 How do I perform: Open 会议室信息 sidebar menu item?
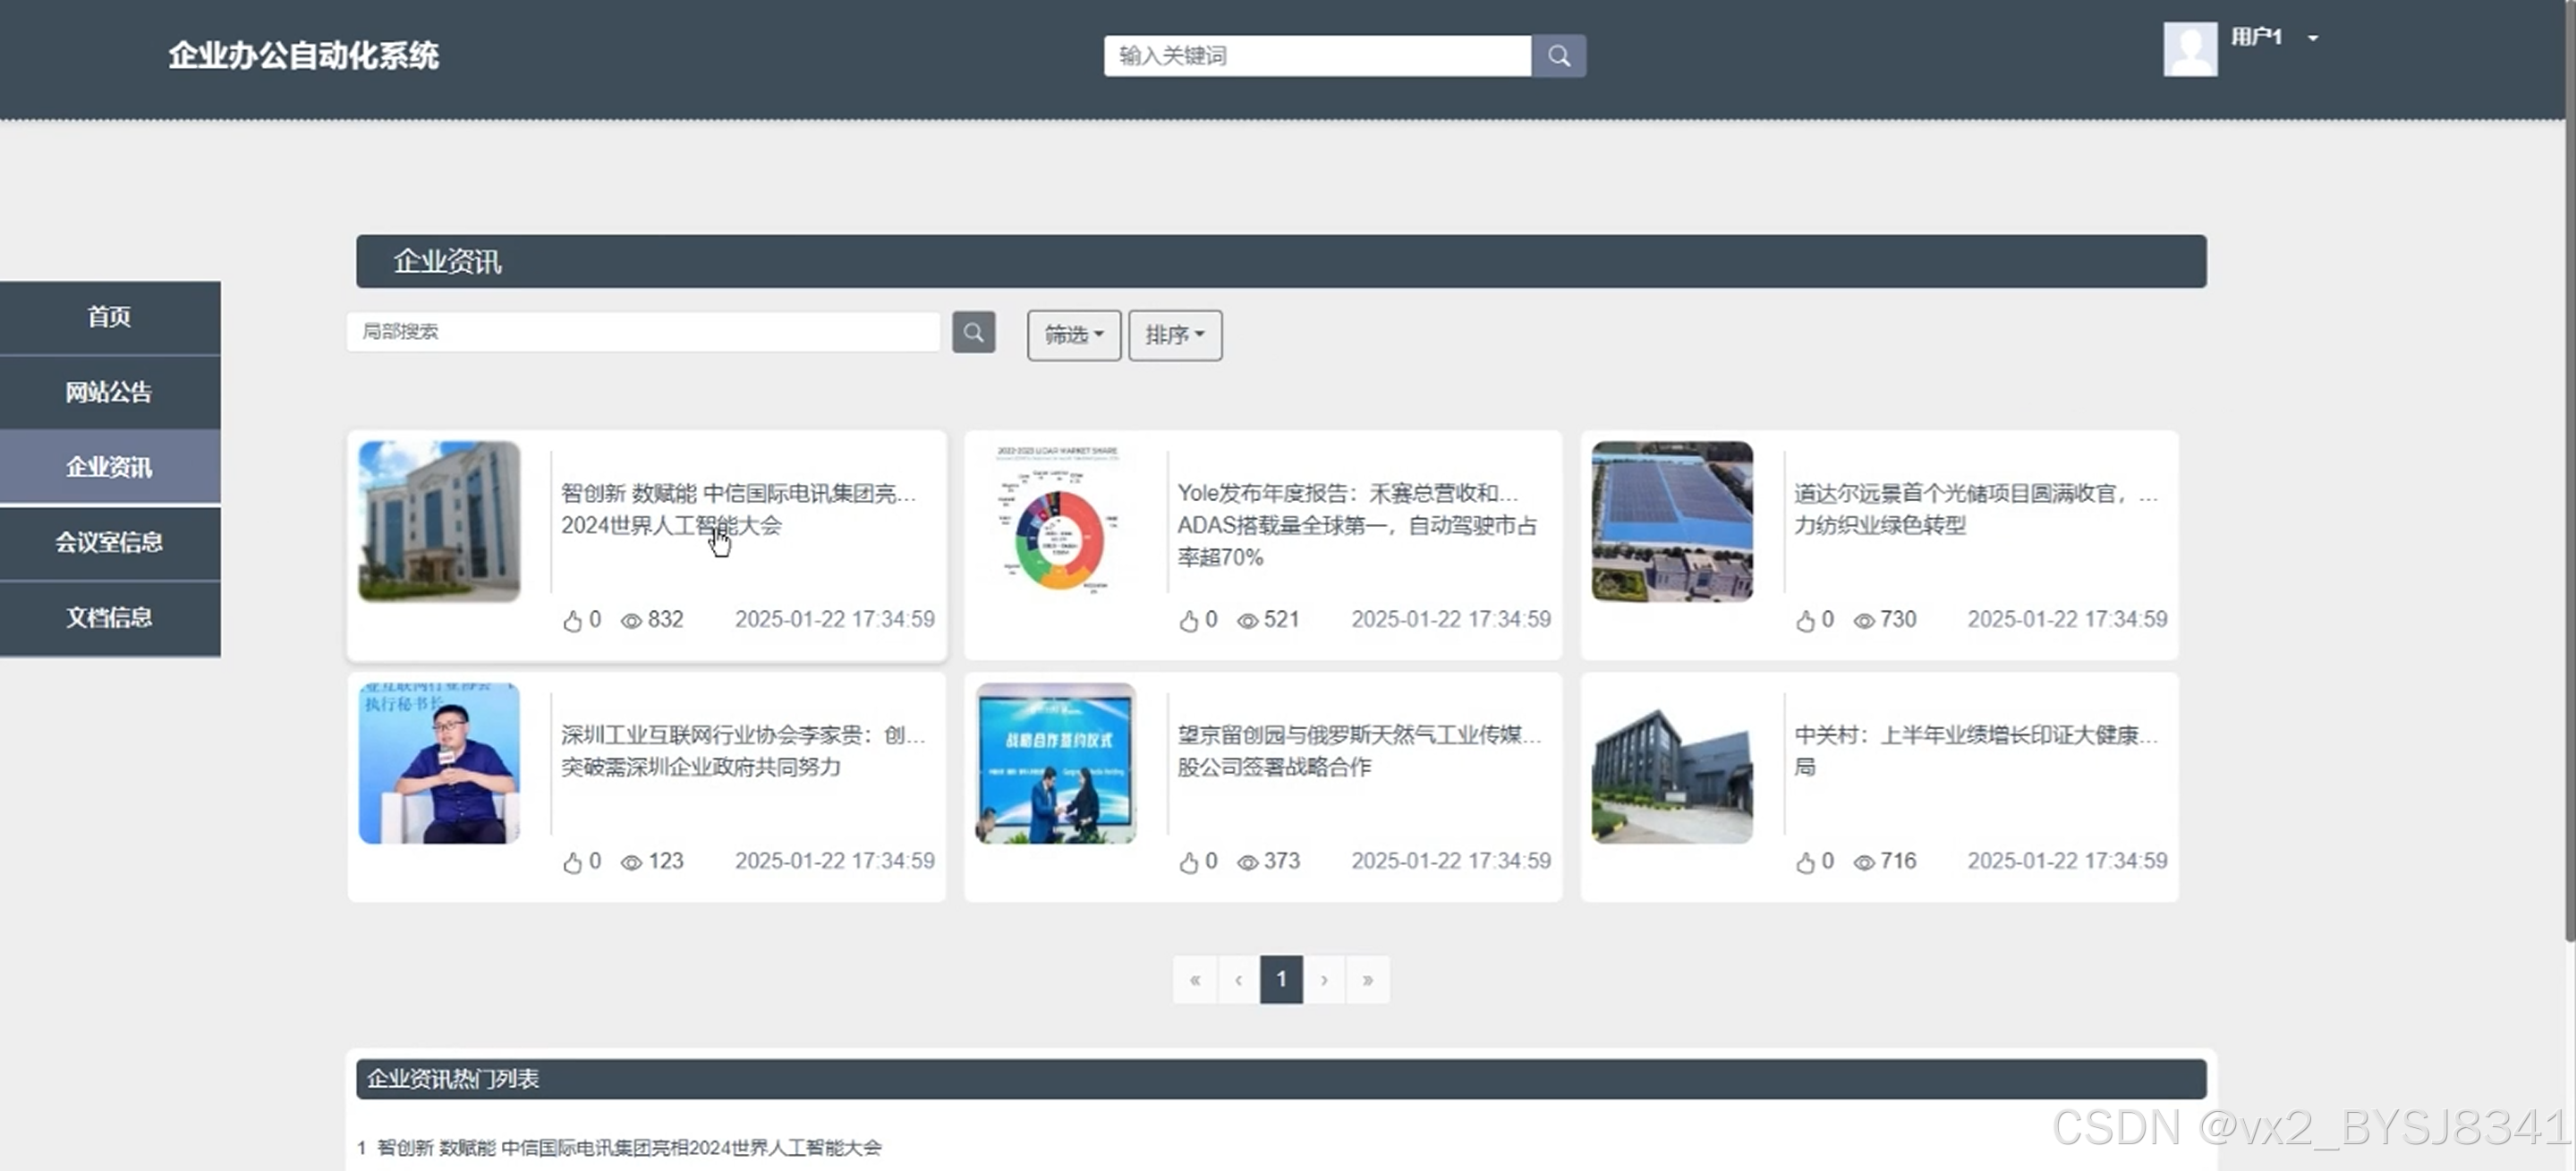tap(109, 542)
